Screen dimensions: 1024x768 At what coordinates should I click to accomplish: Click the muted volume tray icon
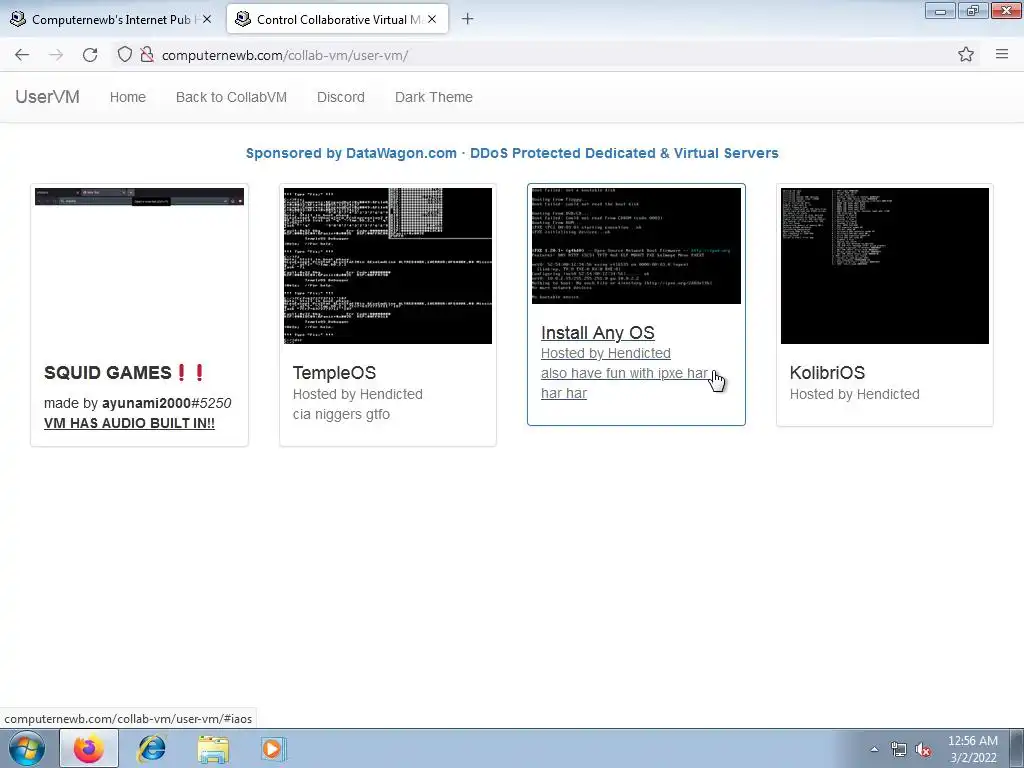(923, 749)
